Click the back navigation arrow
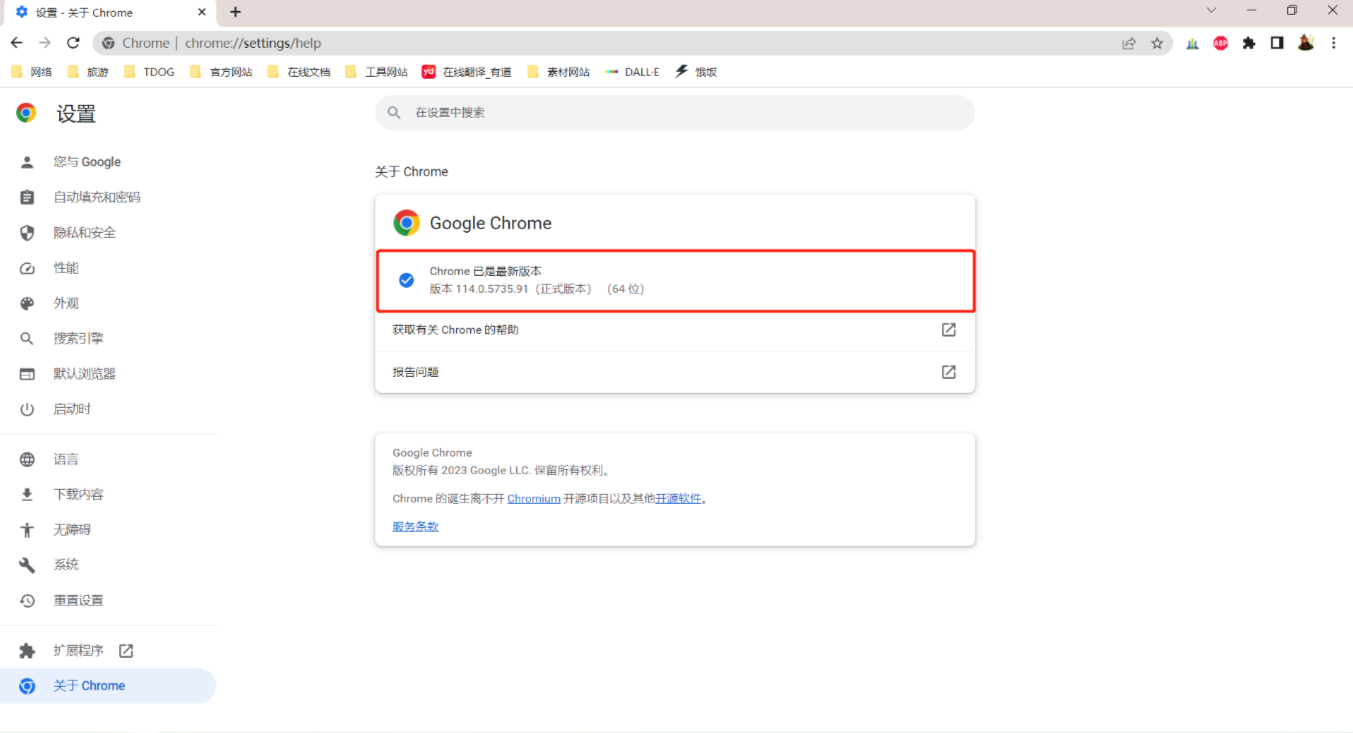The width and height of the screenshot is (1353, 733). click(17, 43)
